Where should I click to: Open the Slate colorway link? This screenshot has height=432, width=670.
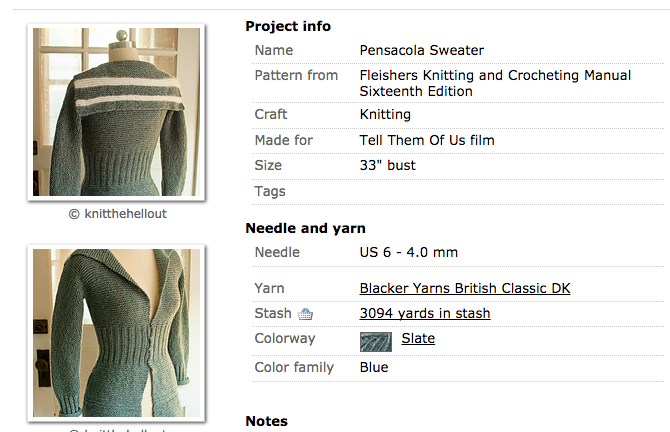point(418,339)
